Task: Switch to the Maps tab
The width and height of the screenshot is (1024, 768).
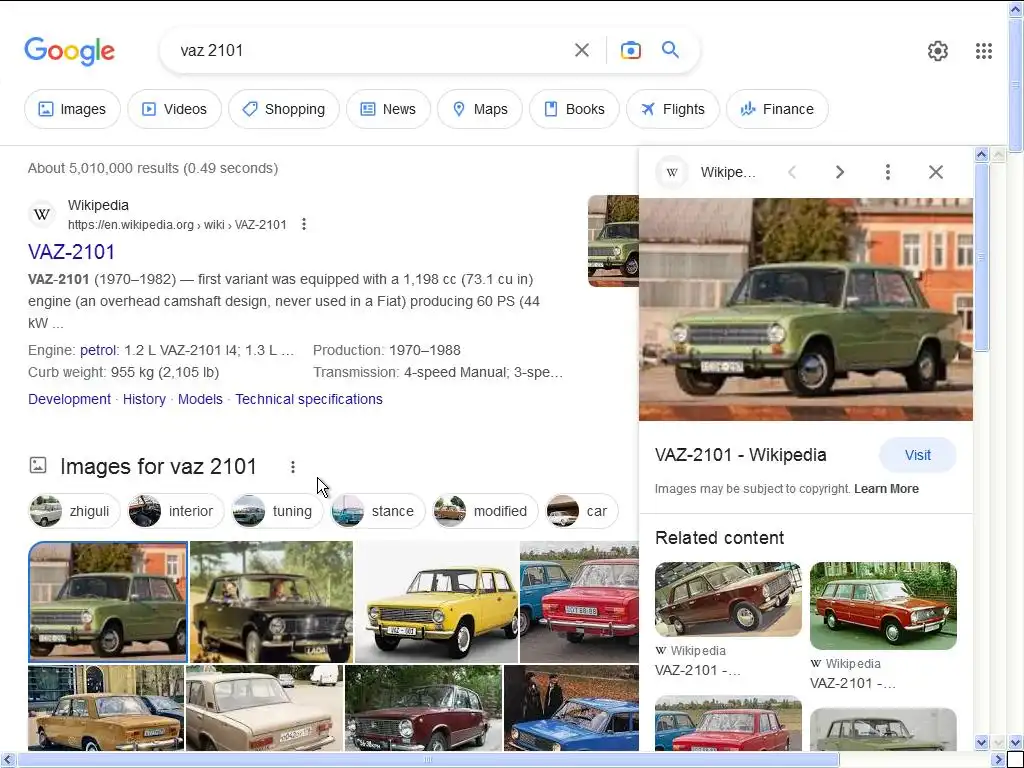Action: point(479,109)
